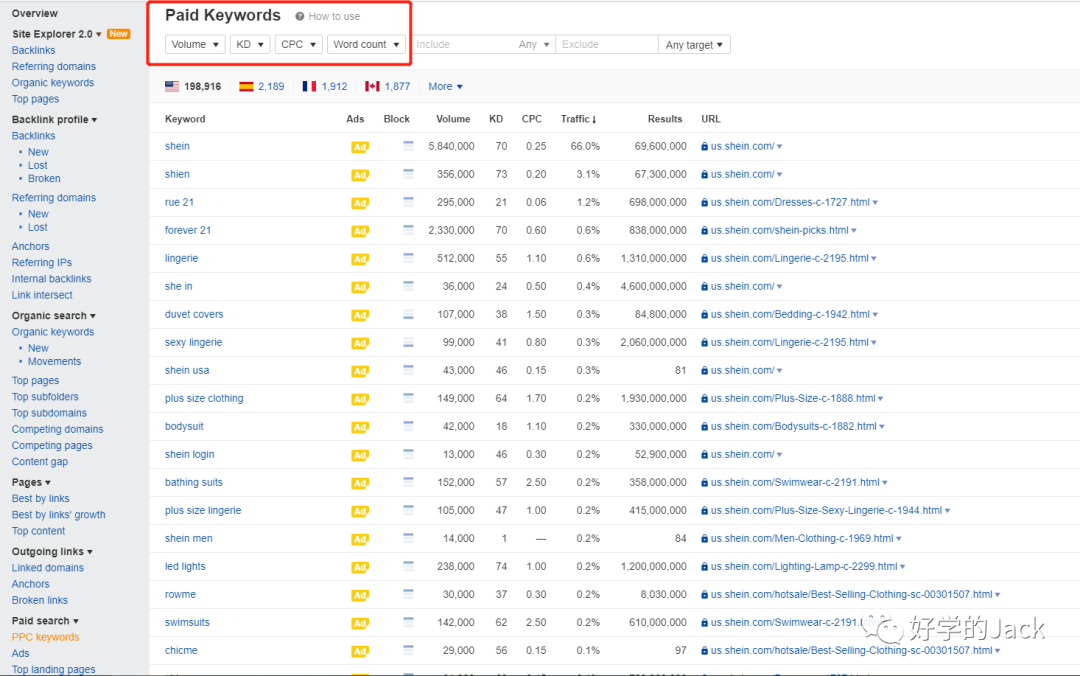This screenshot has width=1080, height=676.
Task: Open the Linked domains report
Action: click(x=48, y=568)
